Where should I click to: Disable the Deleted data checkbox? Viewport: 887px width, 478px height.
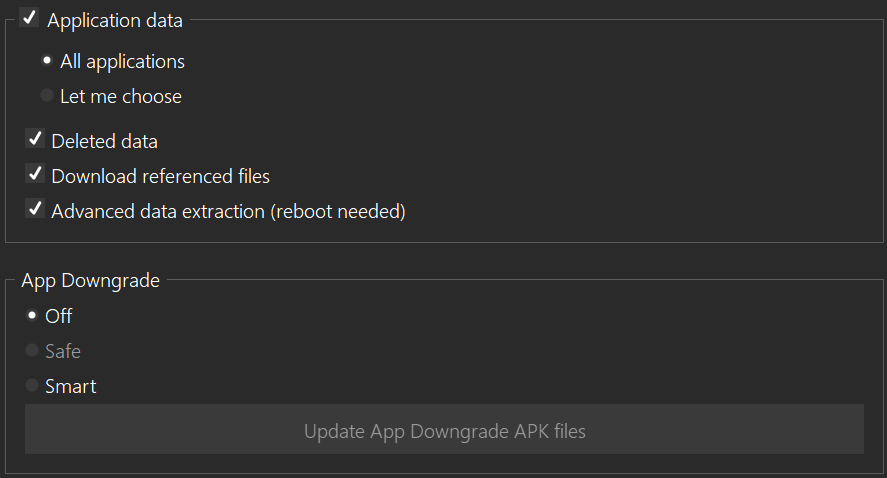coord(35,140)
